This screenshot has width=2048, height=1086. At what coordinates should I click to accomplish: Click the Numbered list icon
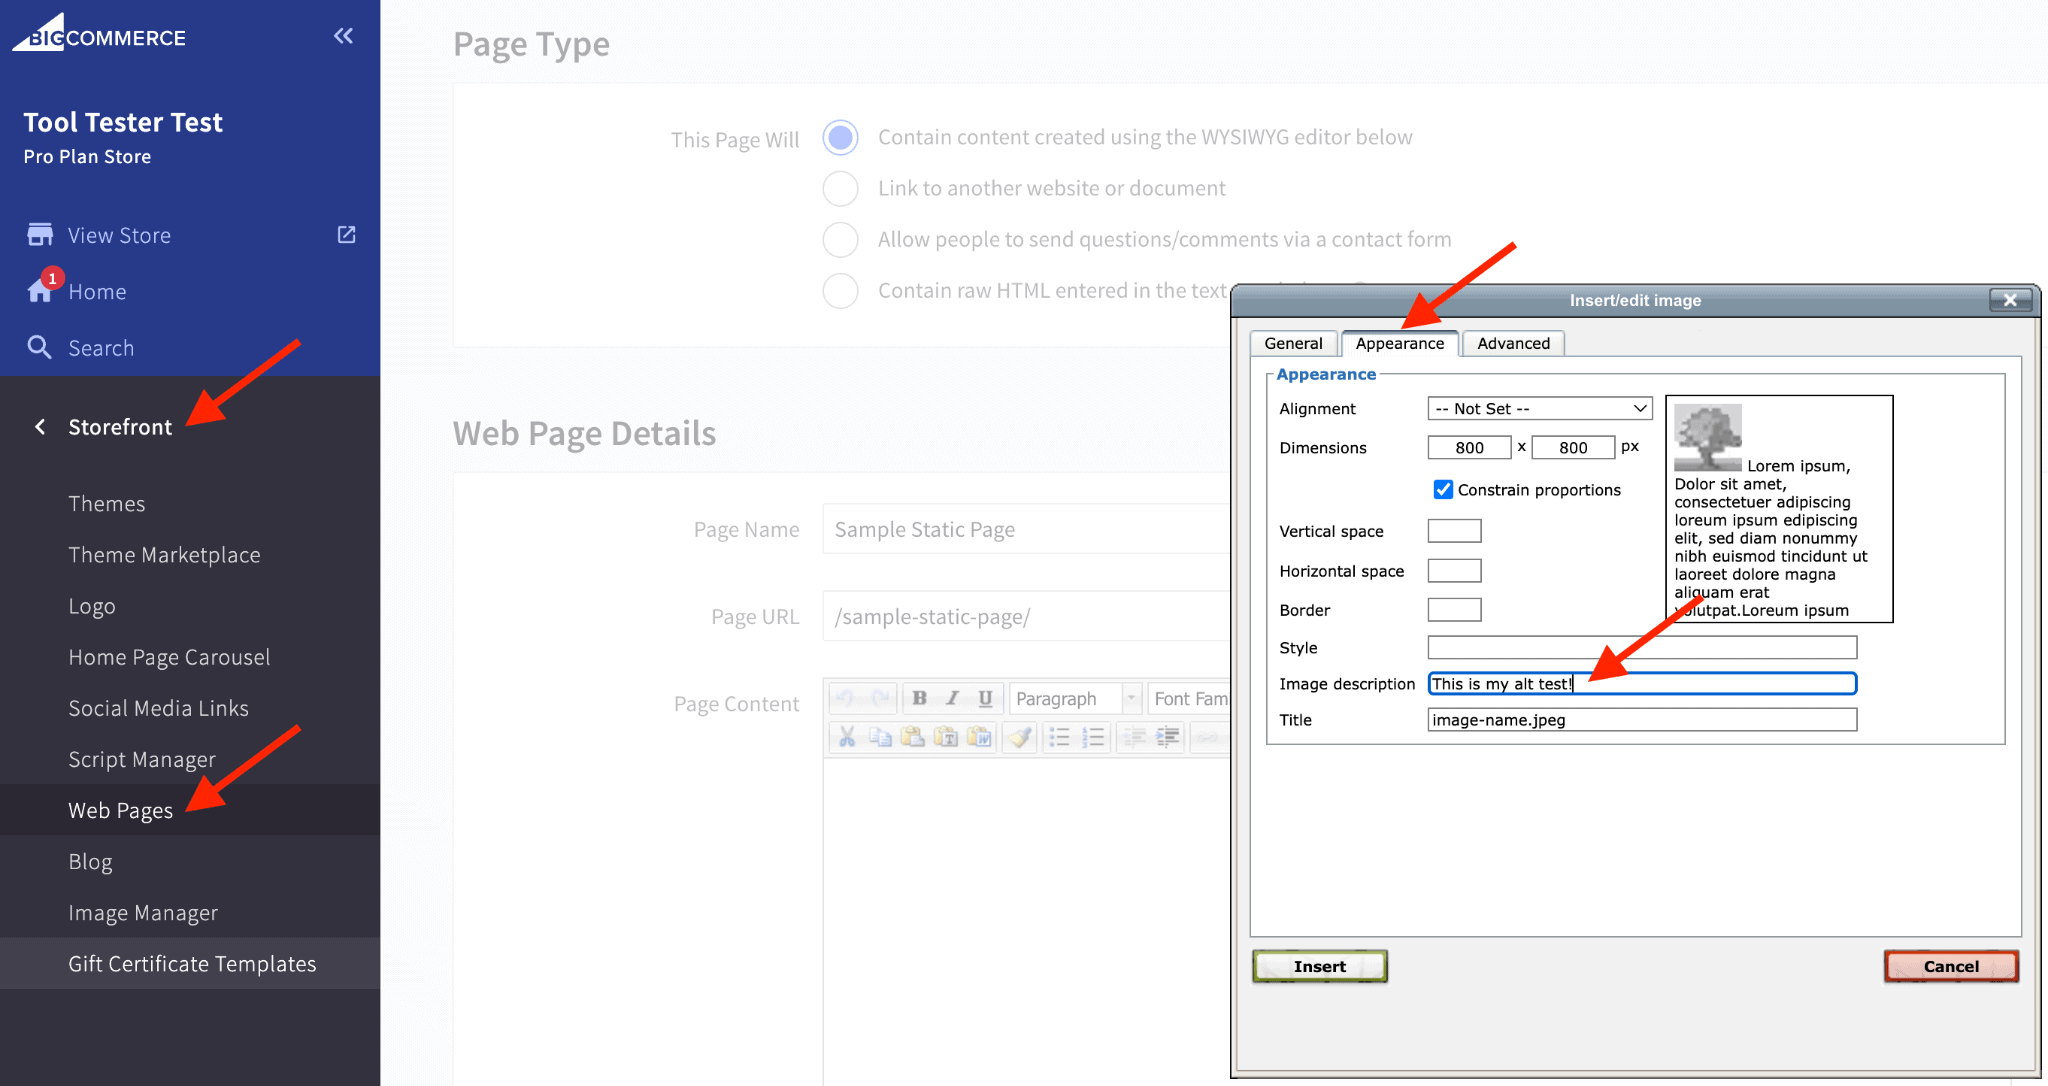pyautogui.click(x=1092, y=738)
